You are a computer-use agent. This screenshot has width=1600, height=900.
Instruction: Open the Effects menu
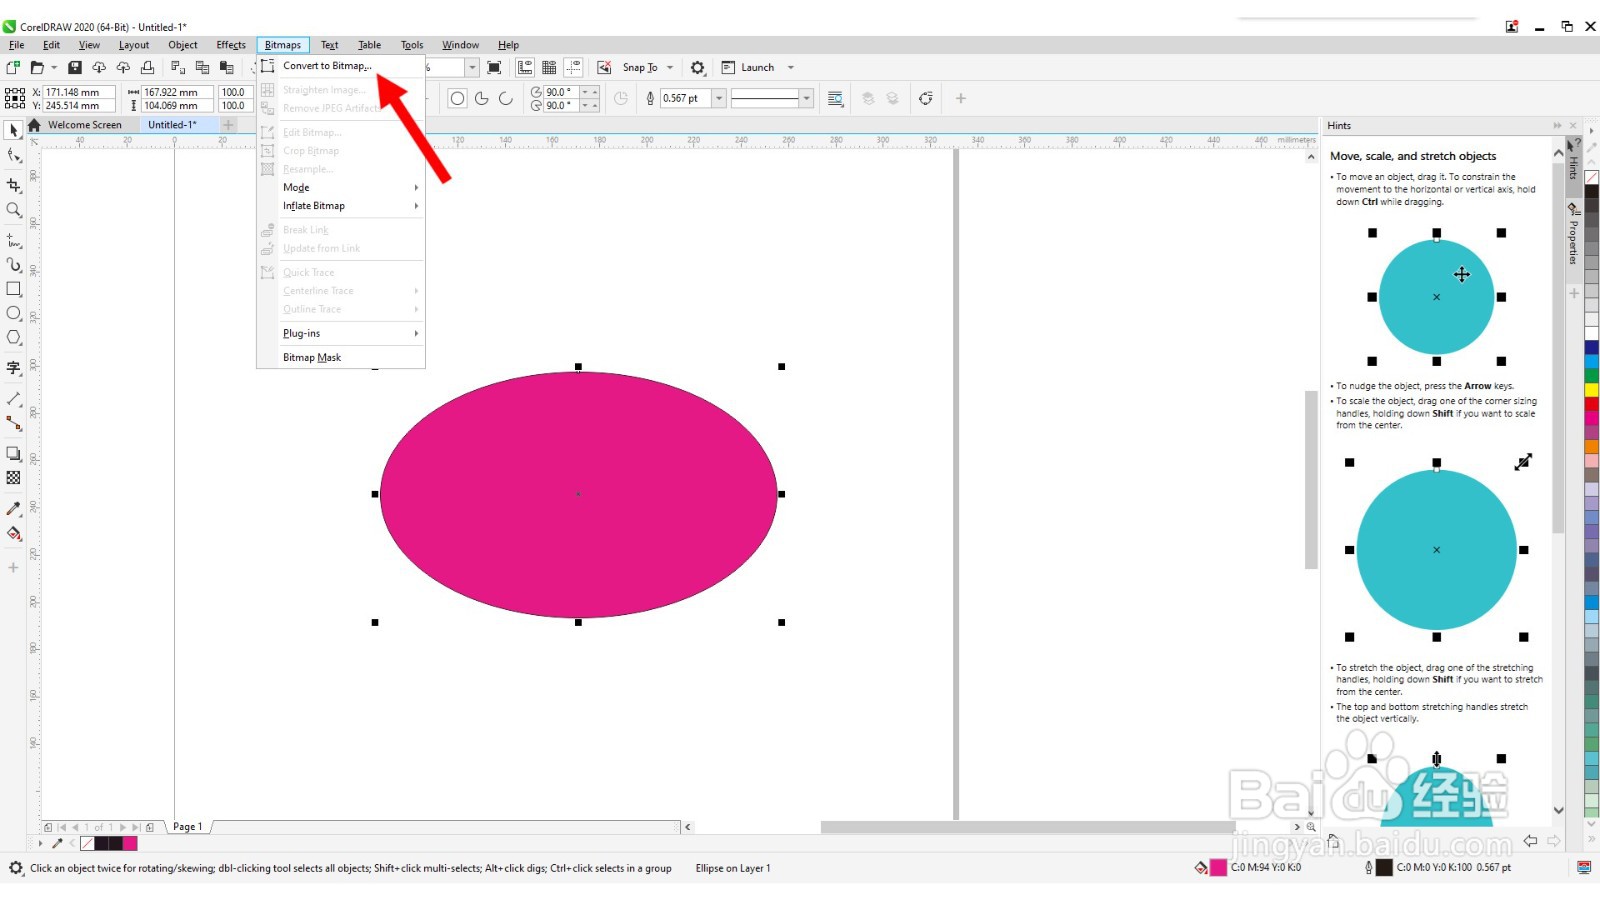[231, 45]
